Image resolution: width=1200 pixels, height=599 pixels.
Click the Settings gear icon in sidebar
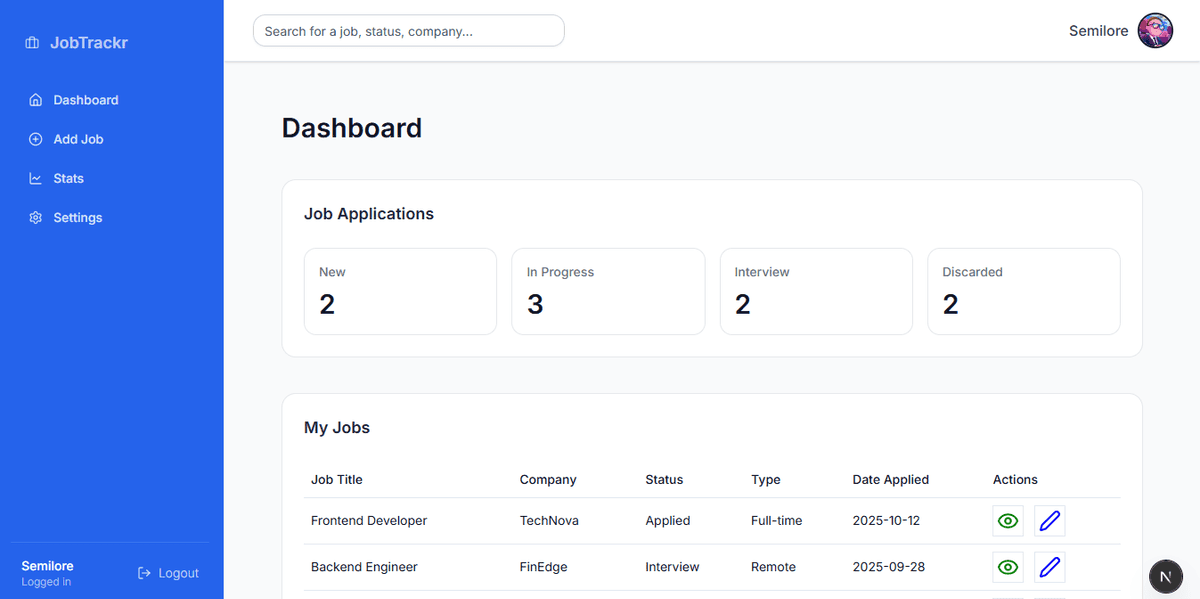[x=36, y=217]
